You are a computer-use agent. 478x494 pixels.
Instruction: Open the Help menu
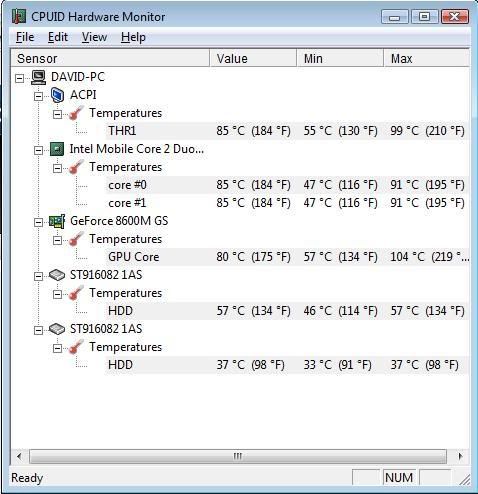[x=133, y=37]
